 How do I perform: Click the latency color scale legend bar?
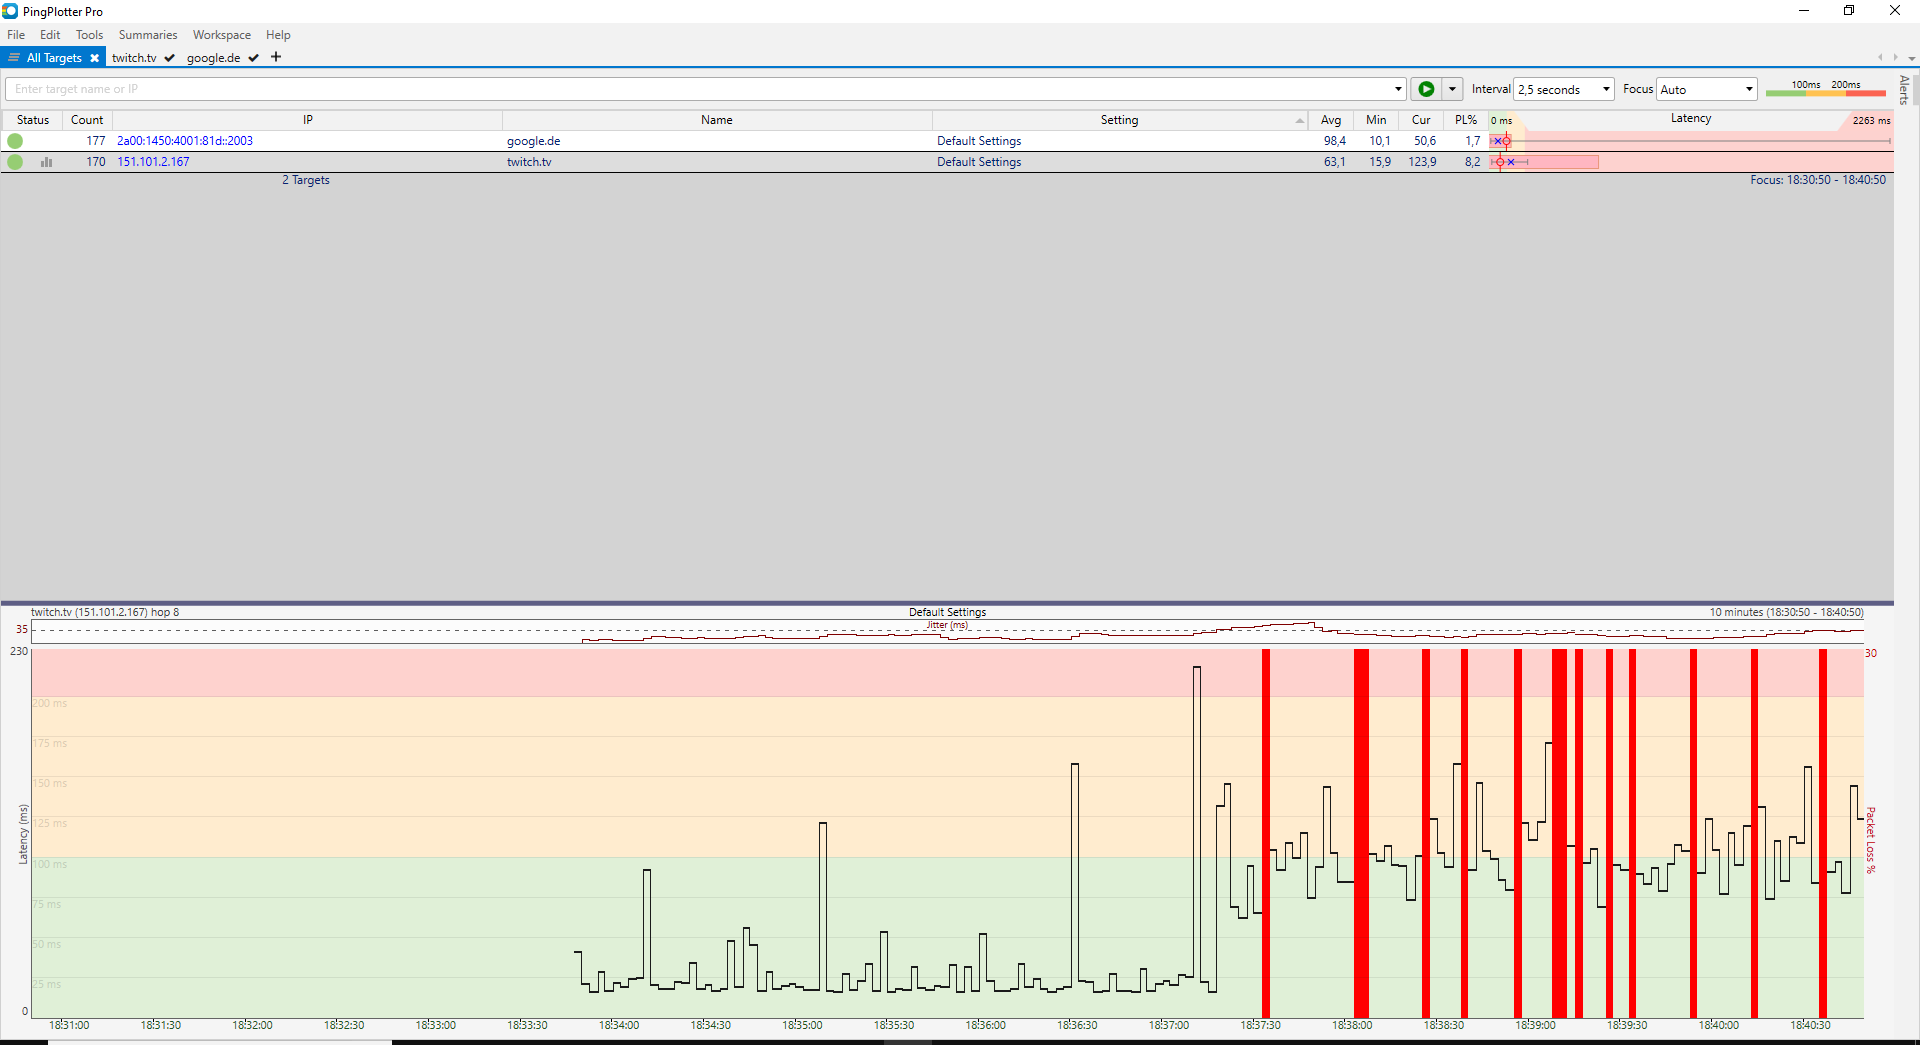1826,92
